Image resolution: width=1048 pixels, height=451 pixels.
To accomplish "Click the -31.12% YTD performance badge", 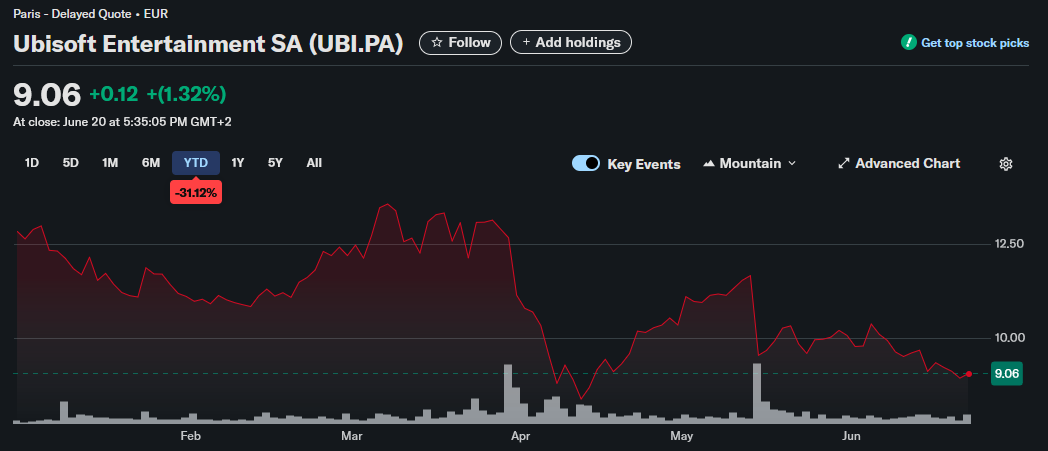I will pos(196,193).
